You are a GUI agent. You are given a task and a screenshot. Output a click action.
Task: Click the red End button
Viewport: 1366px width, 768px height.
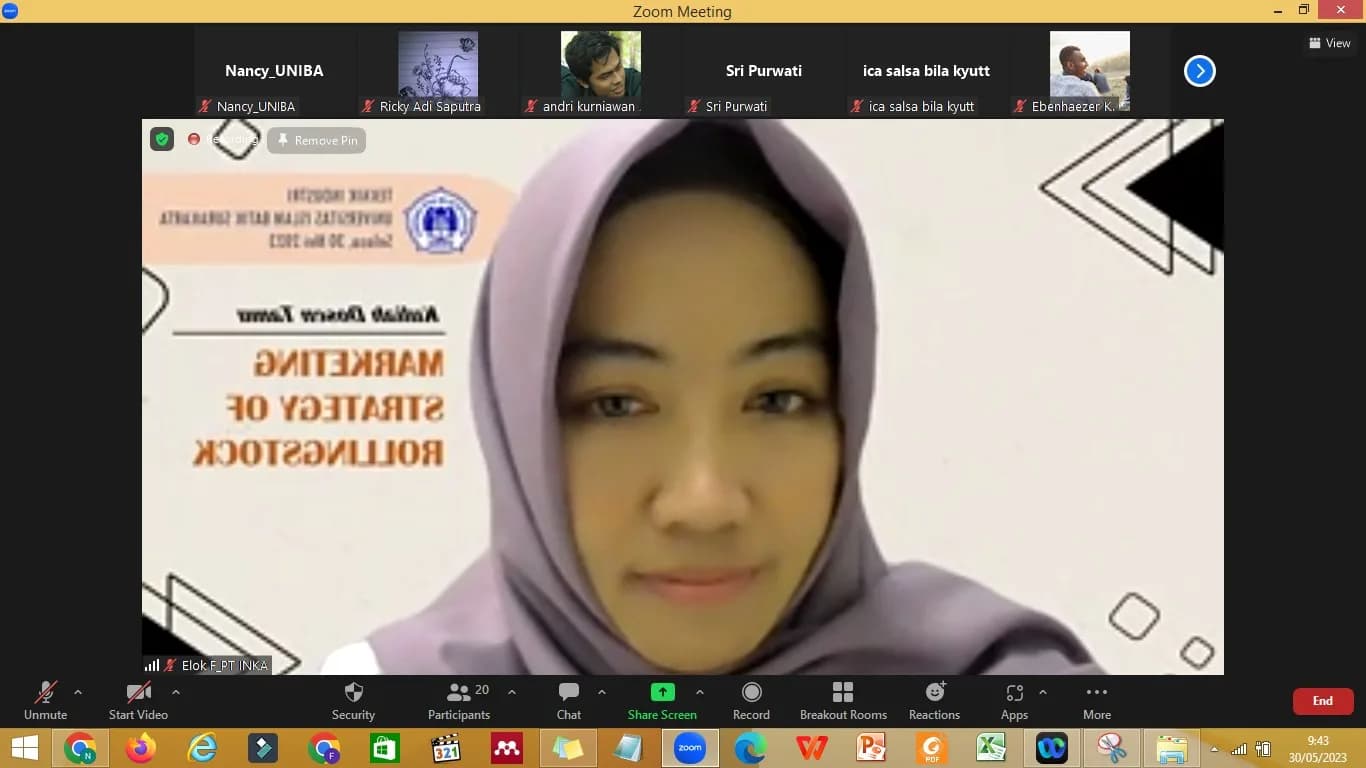click(1323, 701)
